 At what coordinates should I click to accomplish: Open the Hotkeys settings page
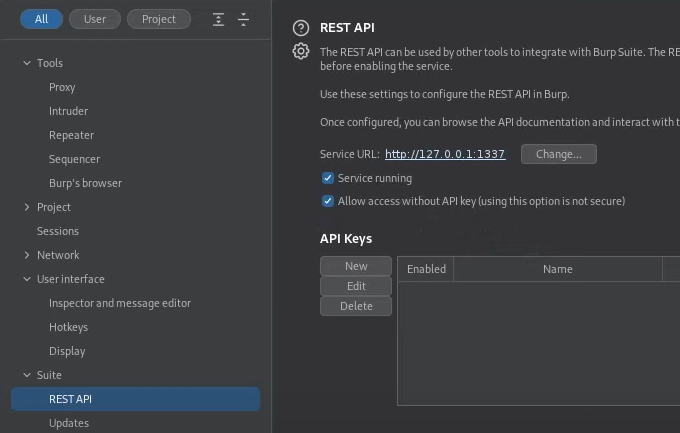68,327
